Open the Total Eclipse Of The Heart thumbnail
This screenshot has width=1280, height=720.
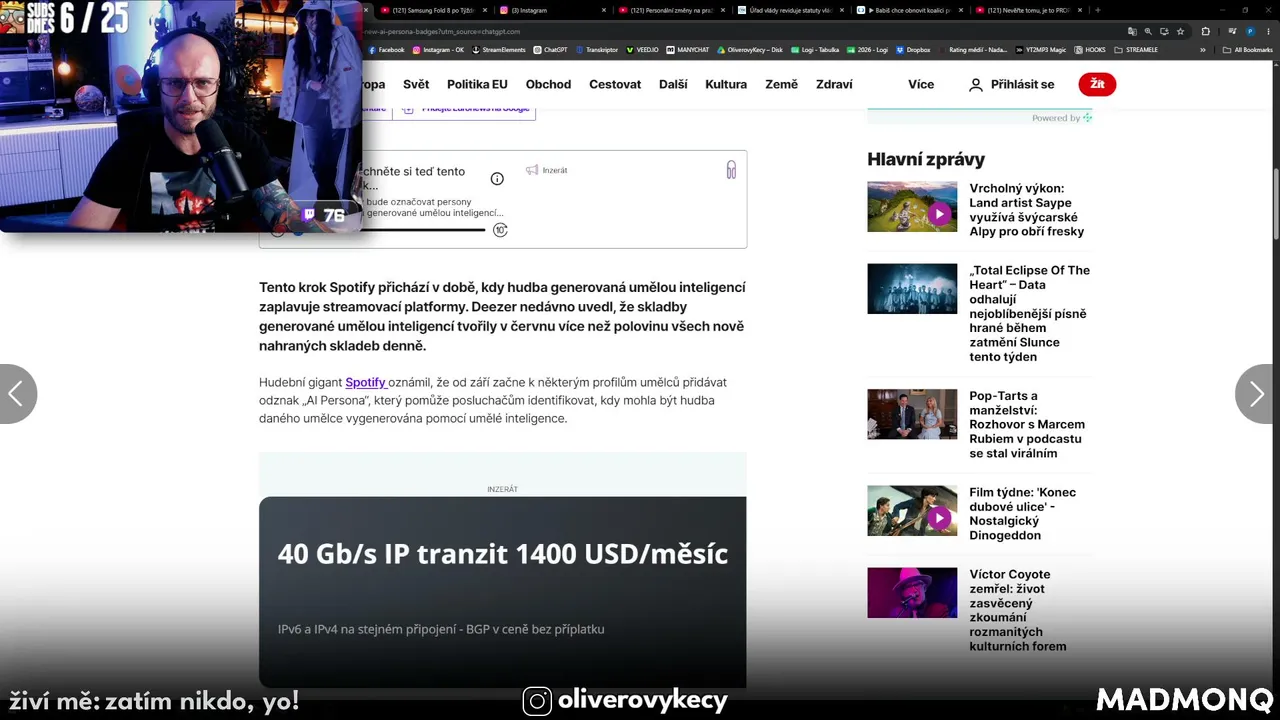pos(912,288)
